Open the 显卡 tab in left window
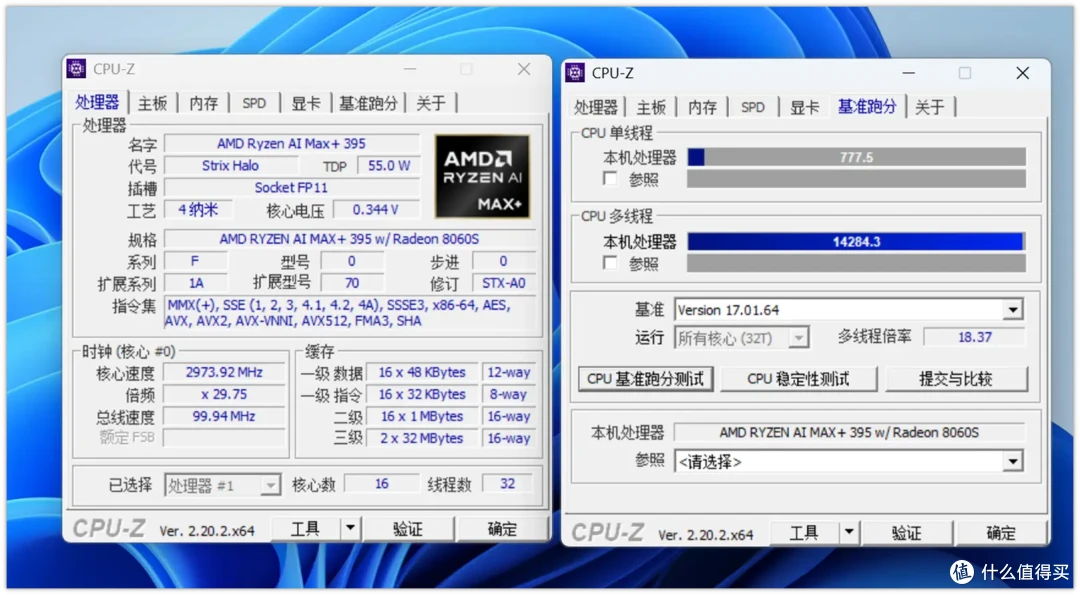 click(306, 103)
